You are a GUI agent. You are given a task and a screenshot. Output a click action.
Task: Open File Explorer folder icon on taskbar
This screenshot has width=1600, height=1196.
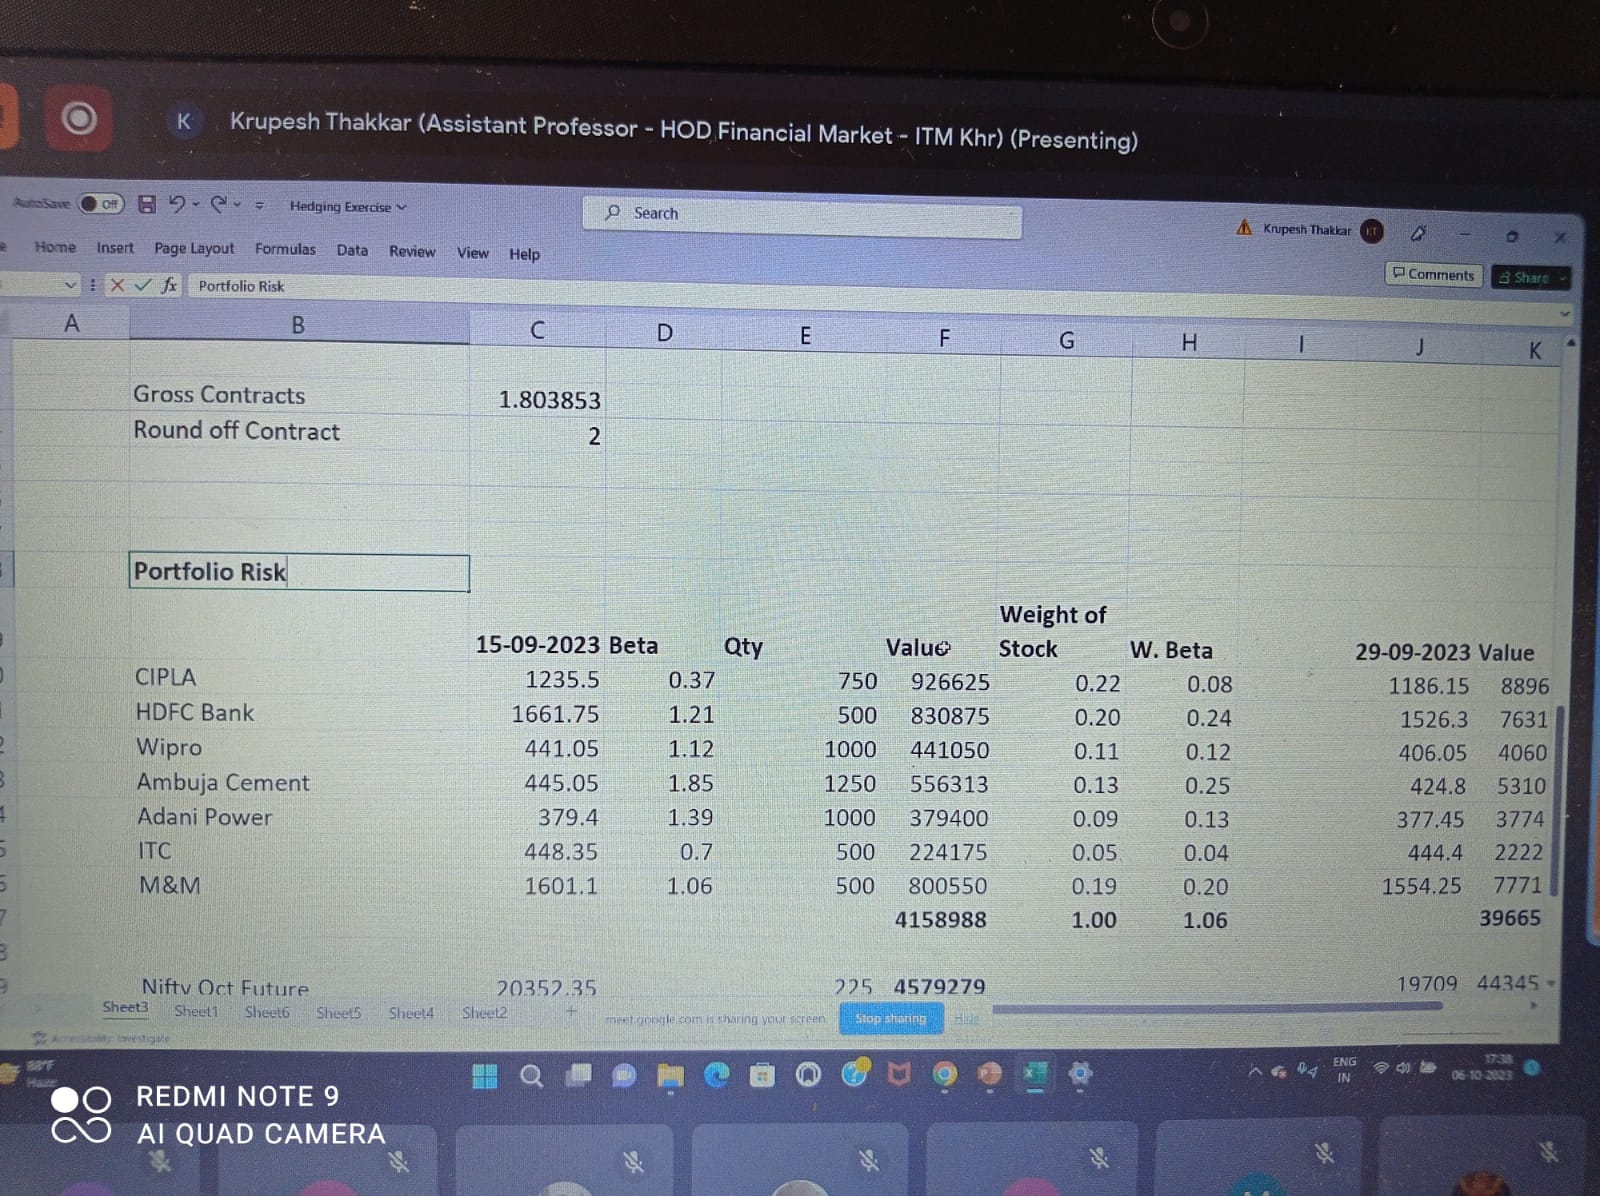pyautogui.click(x=670, y=1076)
